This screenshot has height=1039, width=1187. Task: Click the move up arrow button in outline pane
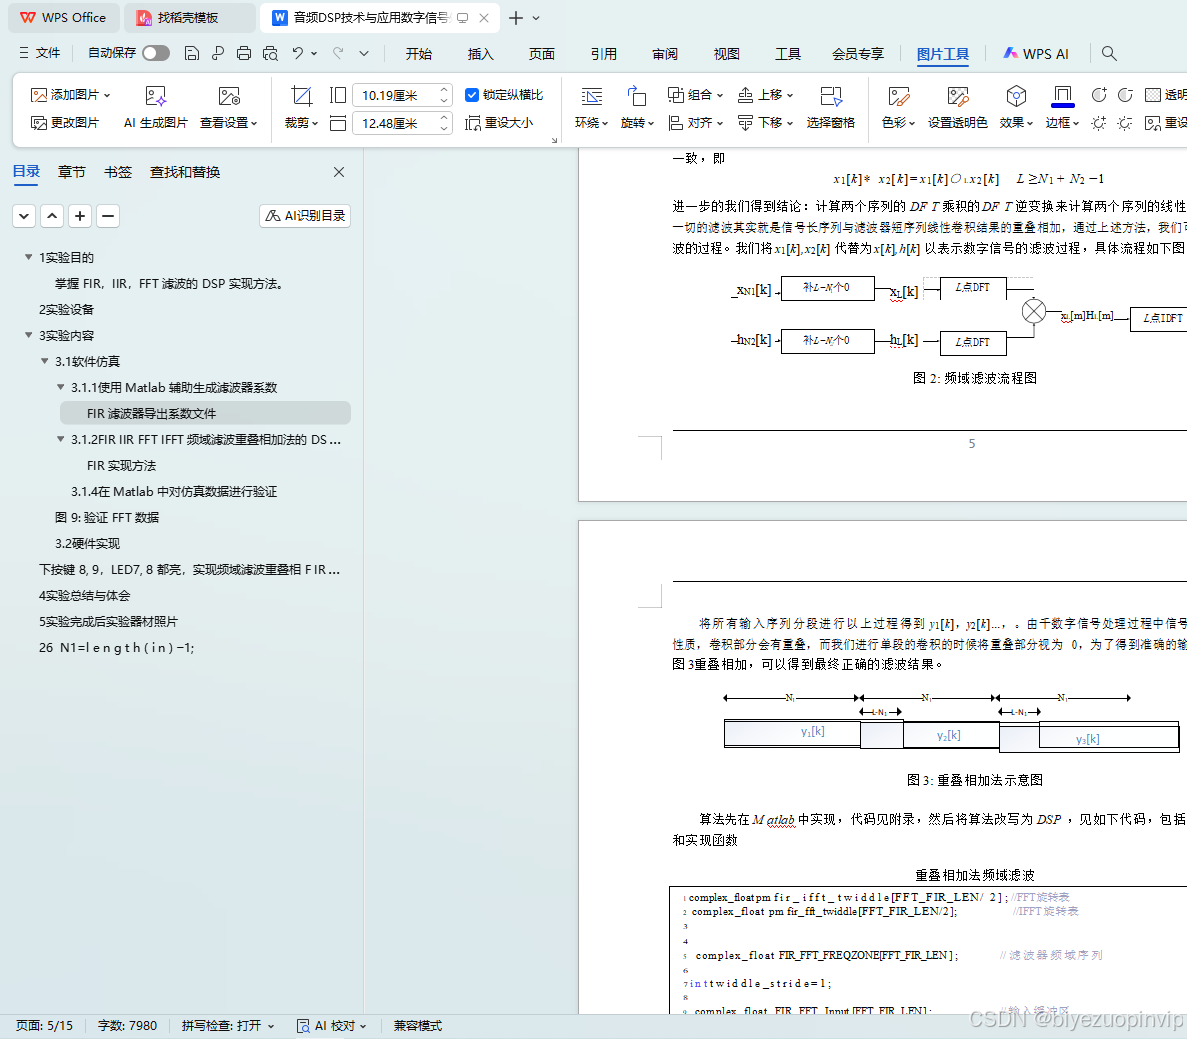(x=52, y=216)
